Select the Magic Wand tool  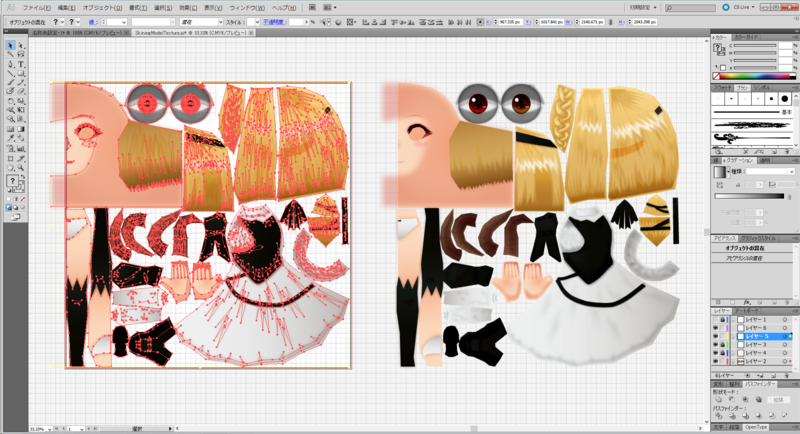point(10,54)
